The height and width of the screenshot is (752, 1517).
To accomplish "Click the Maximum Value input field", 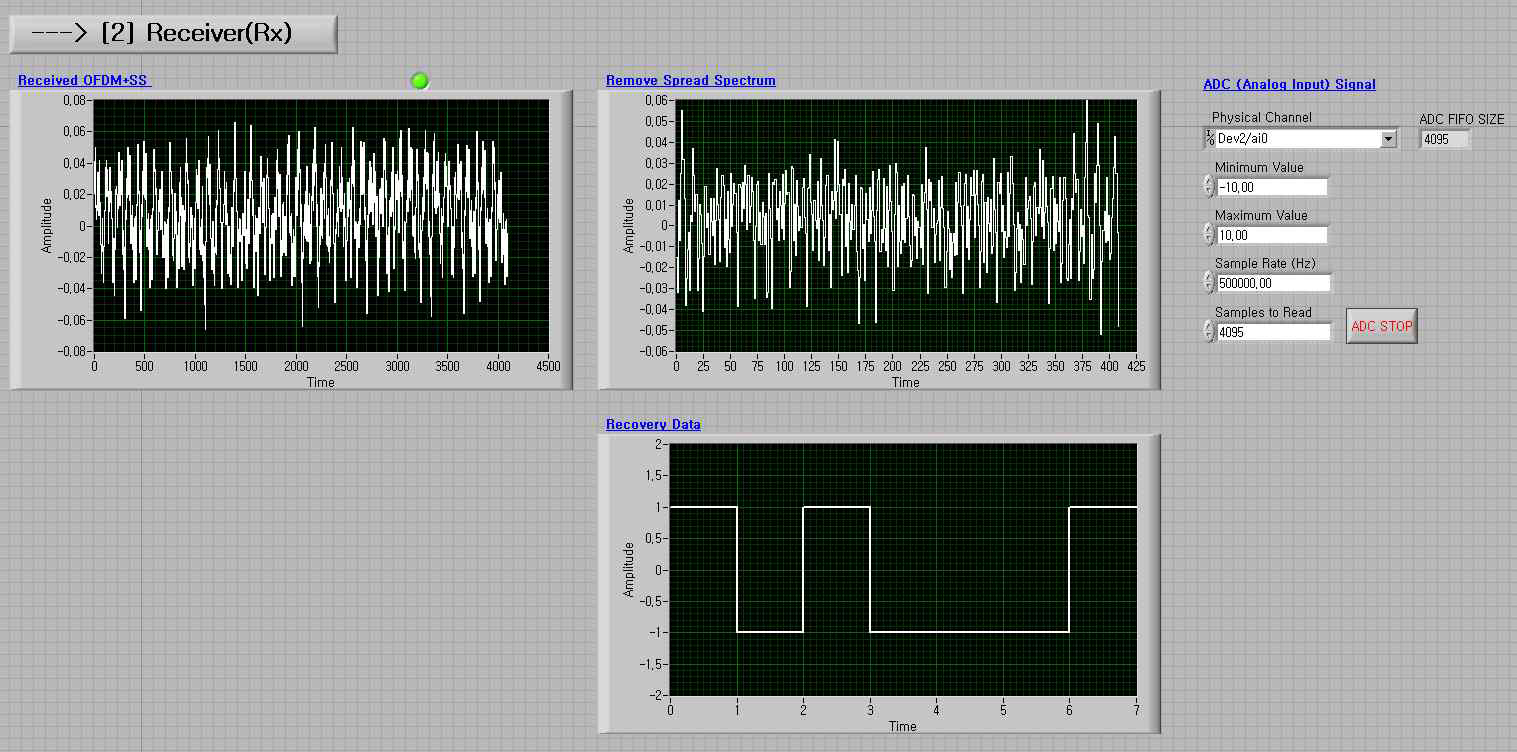I will coord(1272,235).
